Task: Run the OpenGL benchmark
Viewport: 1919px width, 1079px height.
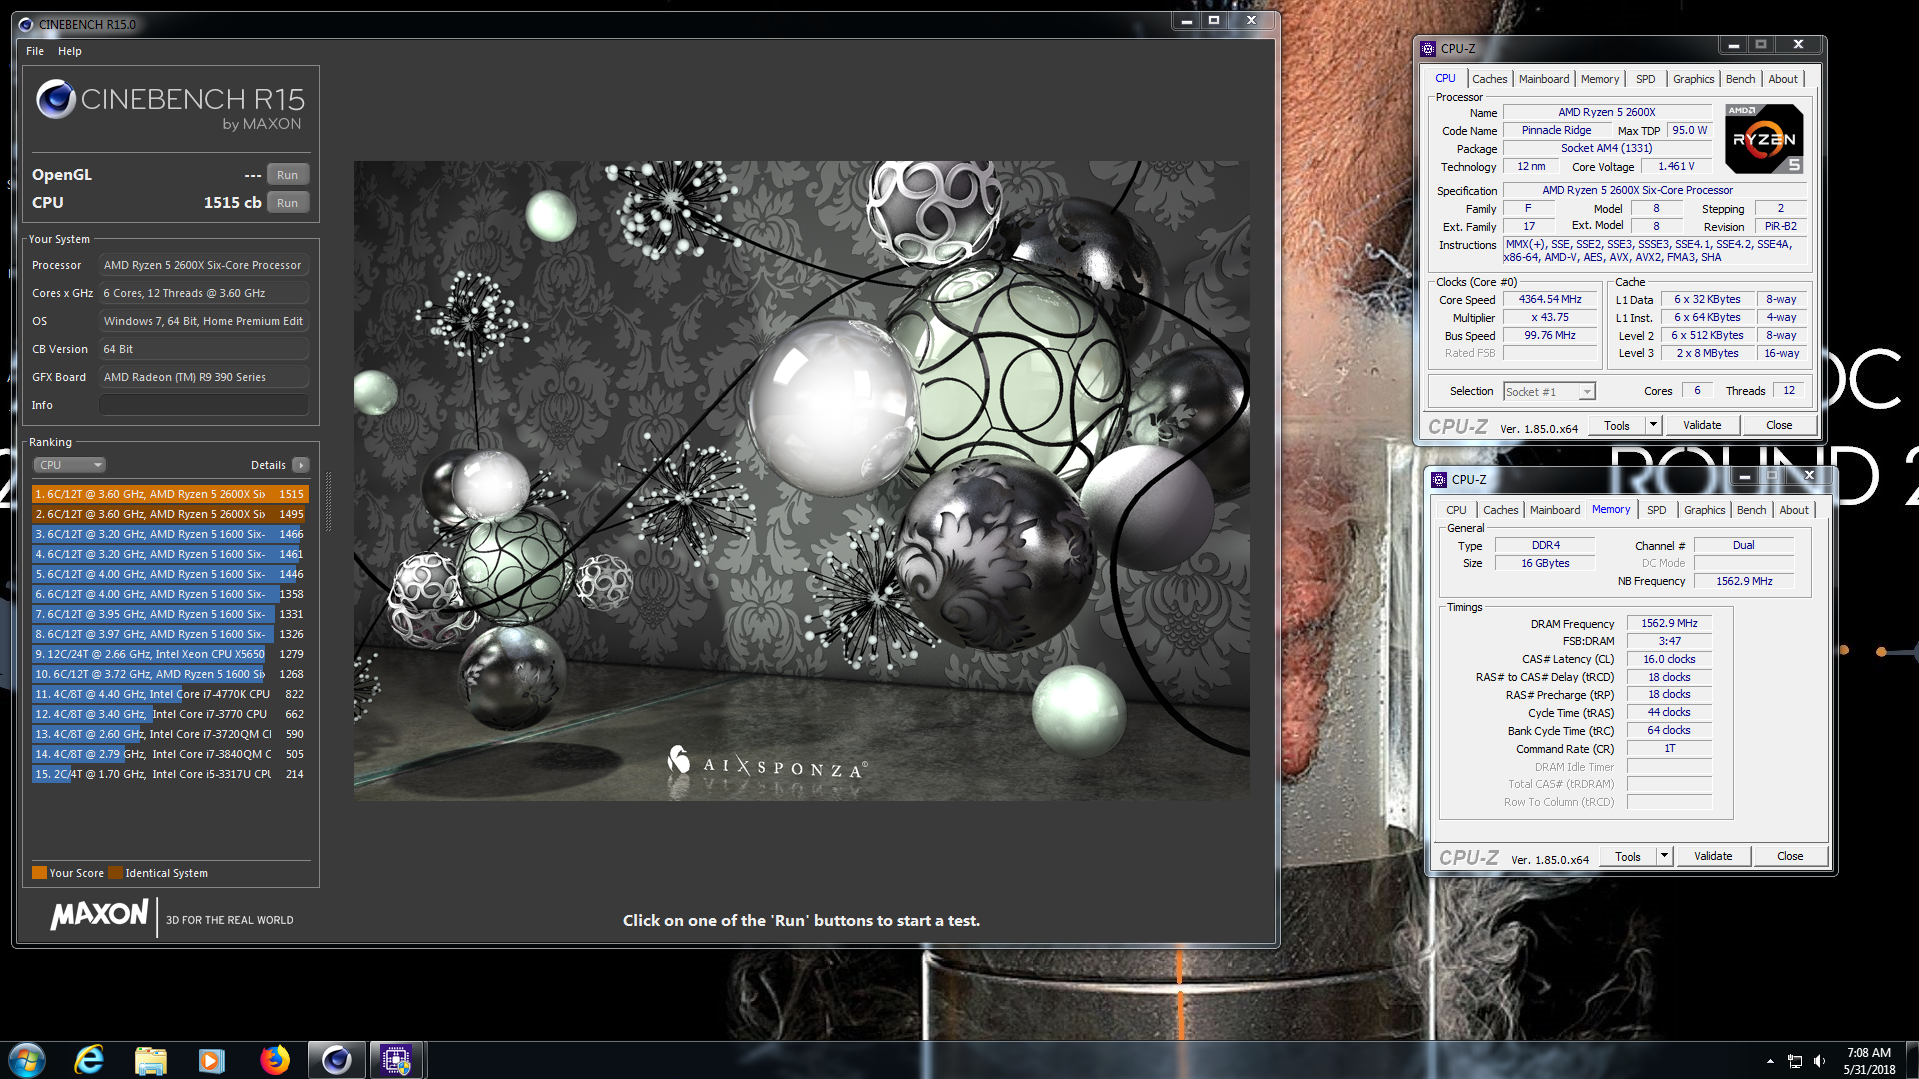Action: pos(288,175)
